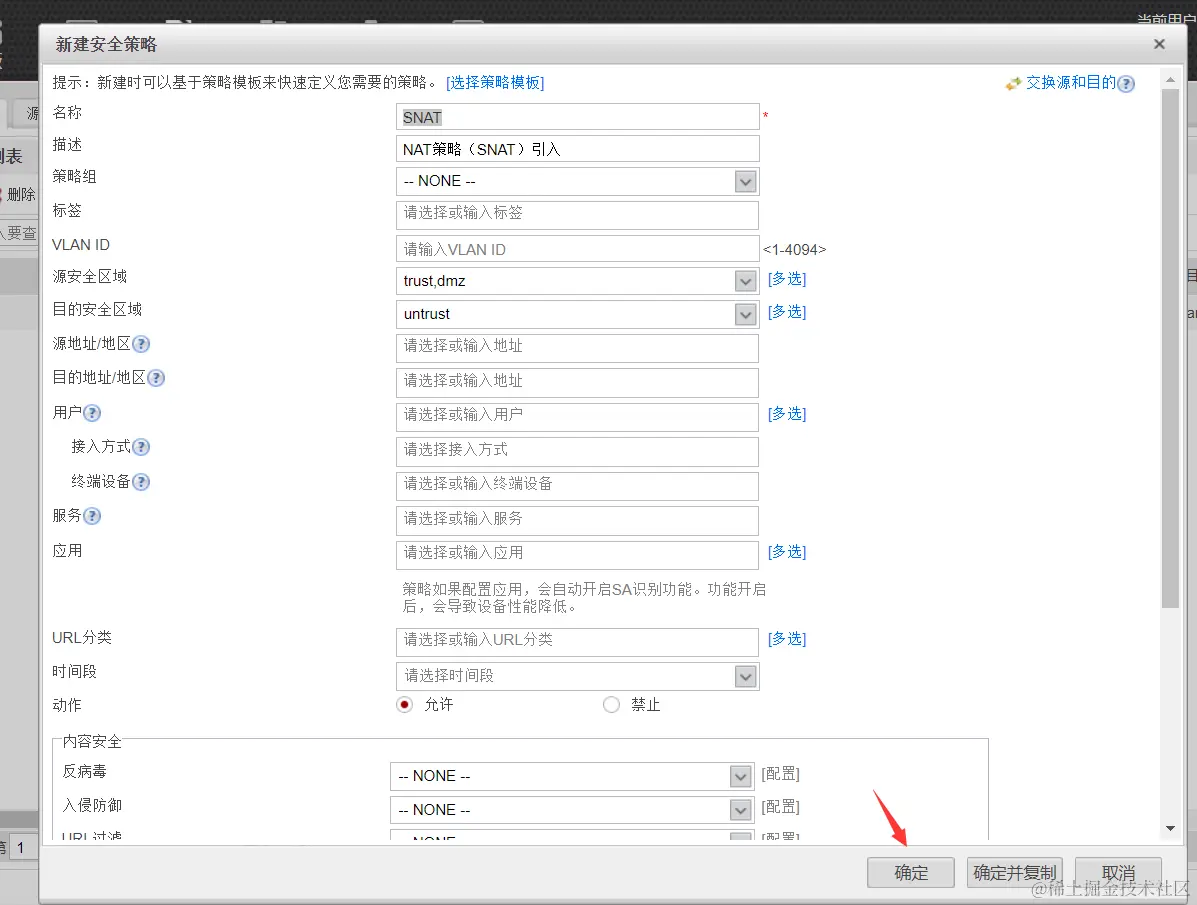
Task: Click 删除 button in background window
Action: point(21,195)
